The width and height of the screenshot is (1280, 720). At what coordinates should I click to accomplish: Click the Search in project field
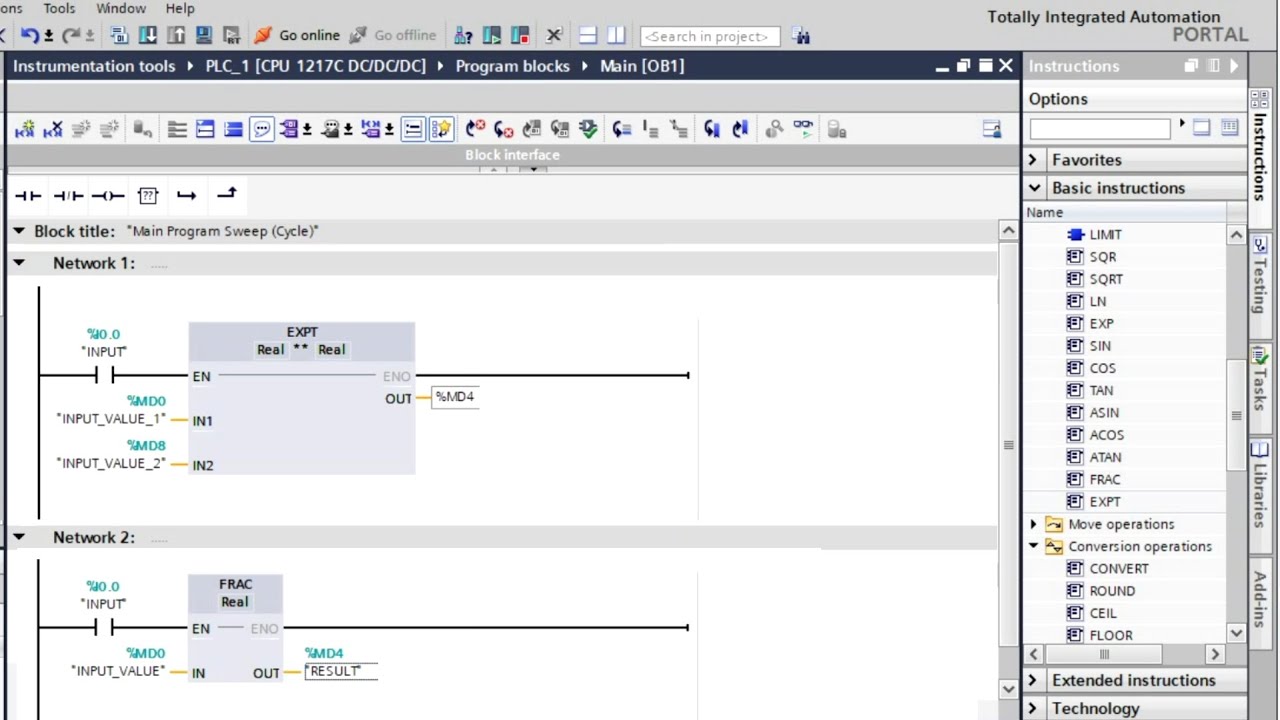tap(710, 36)
